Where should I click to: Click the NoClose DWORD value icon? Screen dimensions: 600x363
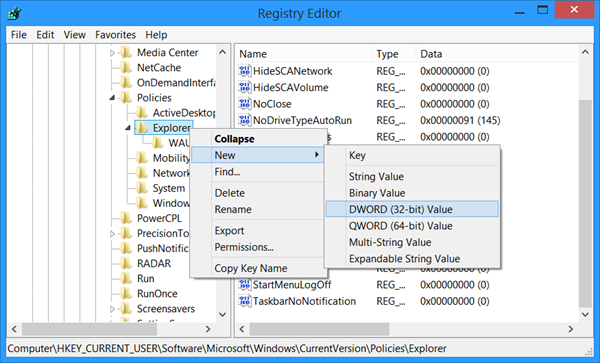click(245, 104)
